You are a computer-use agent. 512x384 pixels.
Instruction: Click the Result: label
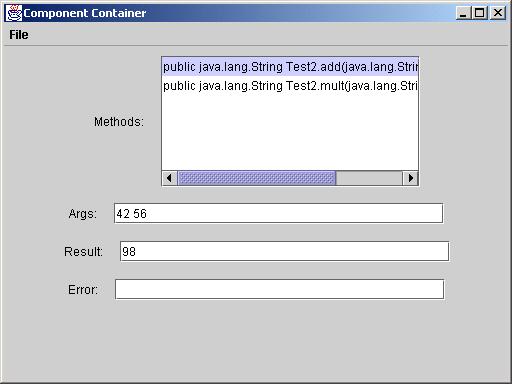(x=84, y=252)
